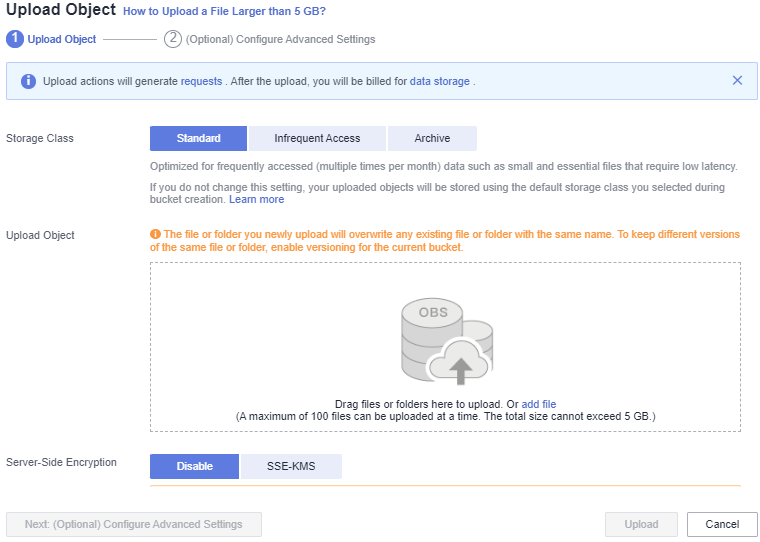The height and width of the screenshot is (542, 760).
Task: Click the blue info icon in banner
Action: point(28,81)
